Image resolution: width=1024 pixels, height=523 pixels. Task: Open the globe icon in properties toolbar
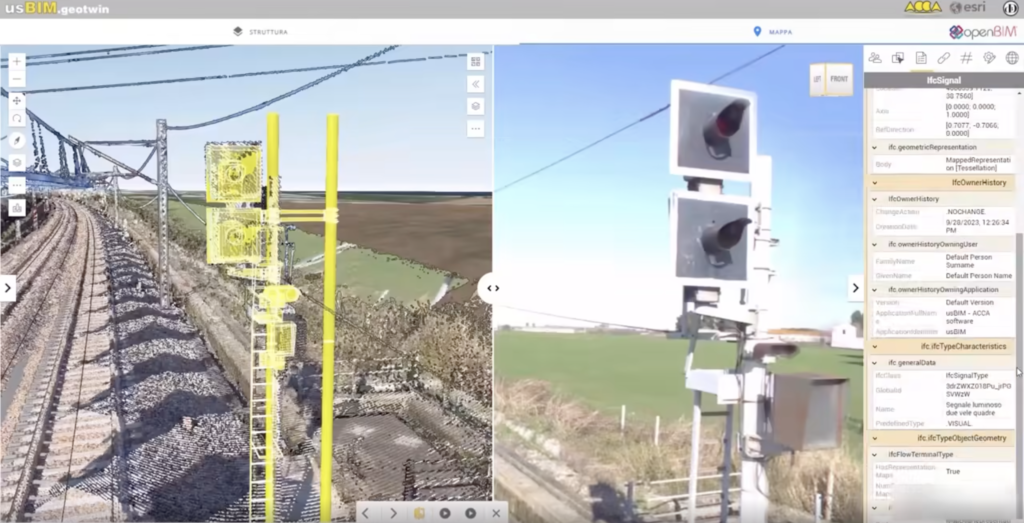1011,58
